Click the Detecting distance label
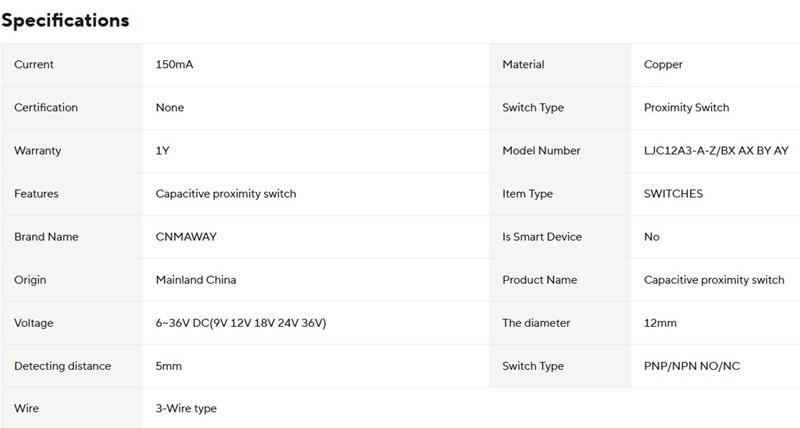 62,366
